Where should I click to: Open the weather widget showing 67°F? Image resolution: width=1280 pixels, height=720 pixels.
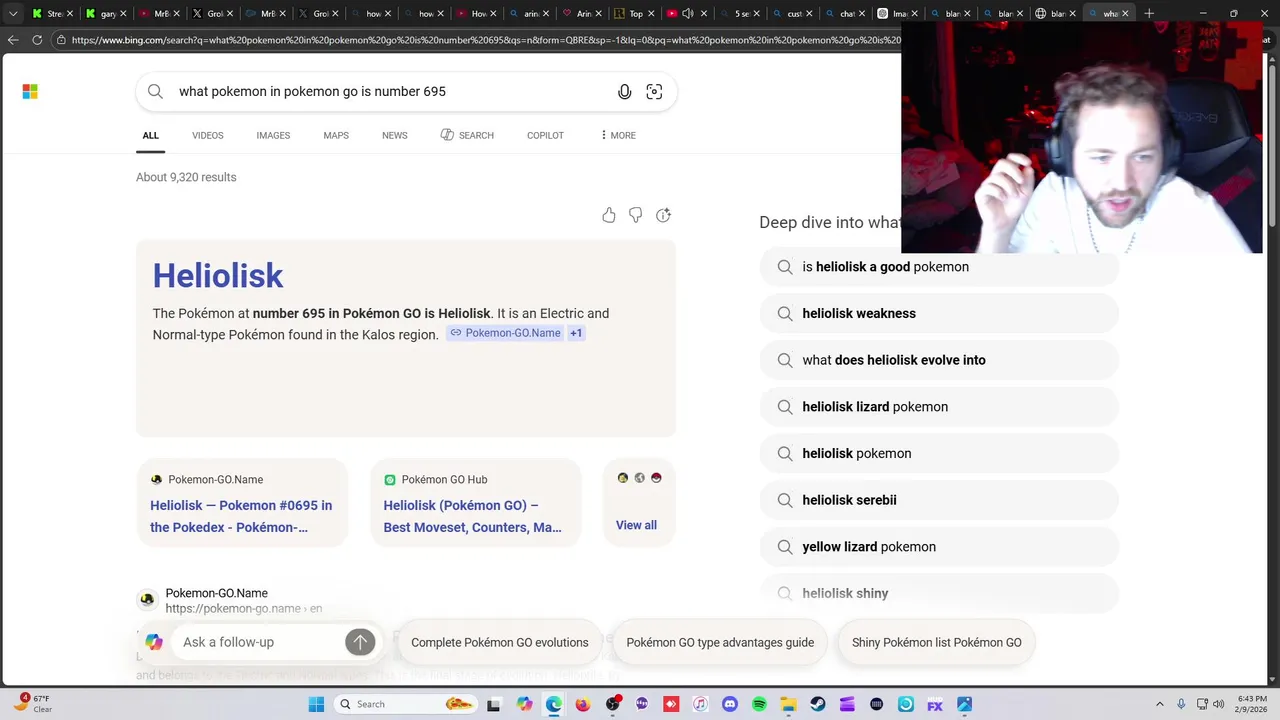click(x=33, y=704)
